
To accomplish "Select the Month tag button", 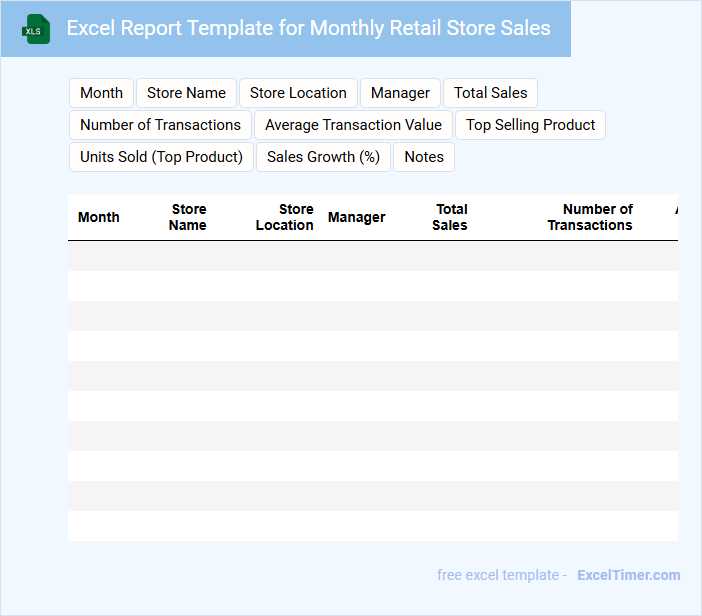I will pyautogui.click(x=101, y=93).
